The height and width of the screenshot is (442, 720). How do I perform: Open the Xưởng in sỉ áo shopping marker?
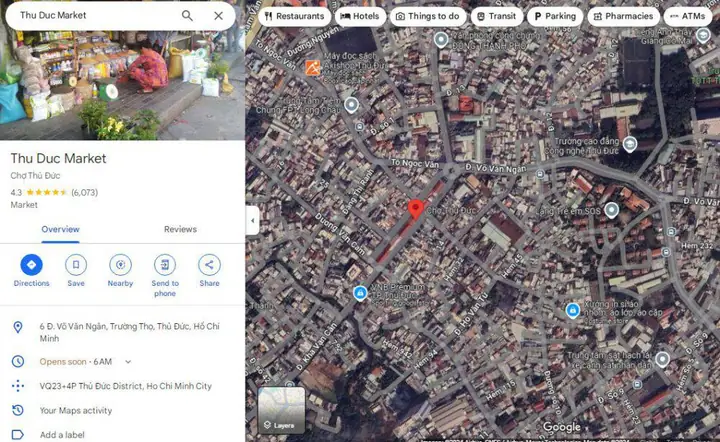[573, 310]
